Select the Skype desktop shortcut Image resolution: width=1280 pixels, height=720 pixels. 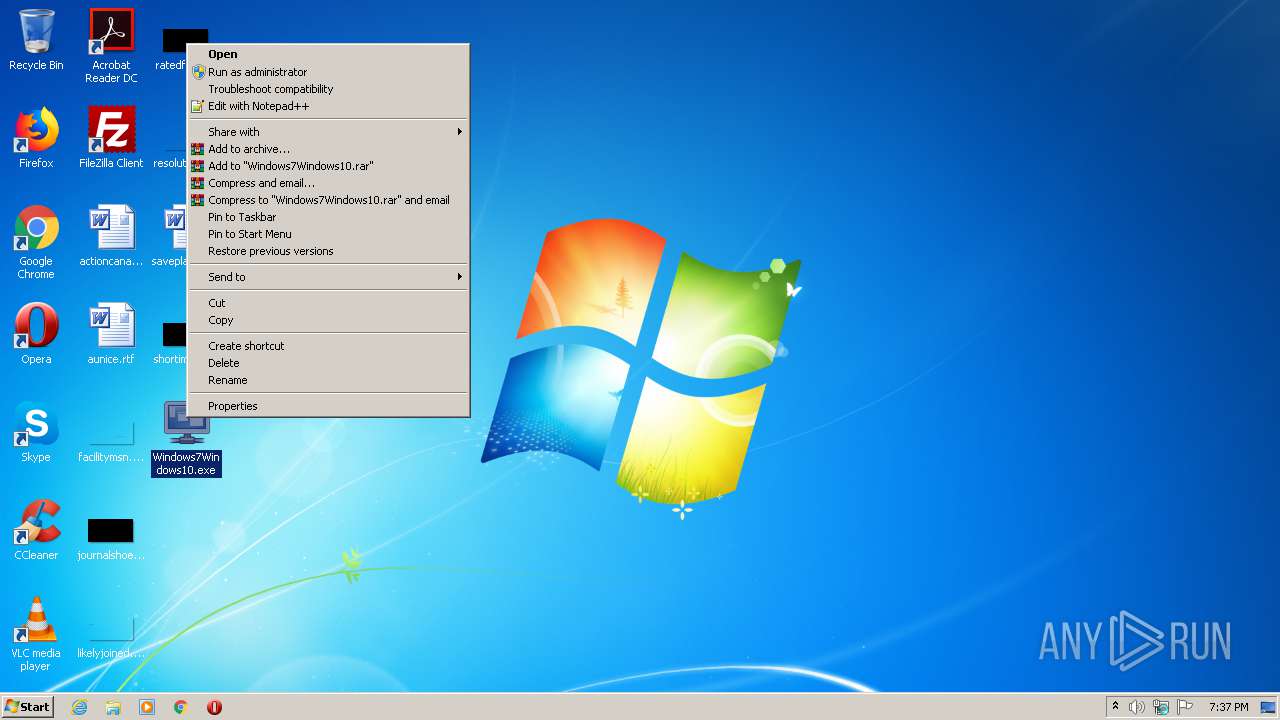pyautogui.click(x=36, y=432)
